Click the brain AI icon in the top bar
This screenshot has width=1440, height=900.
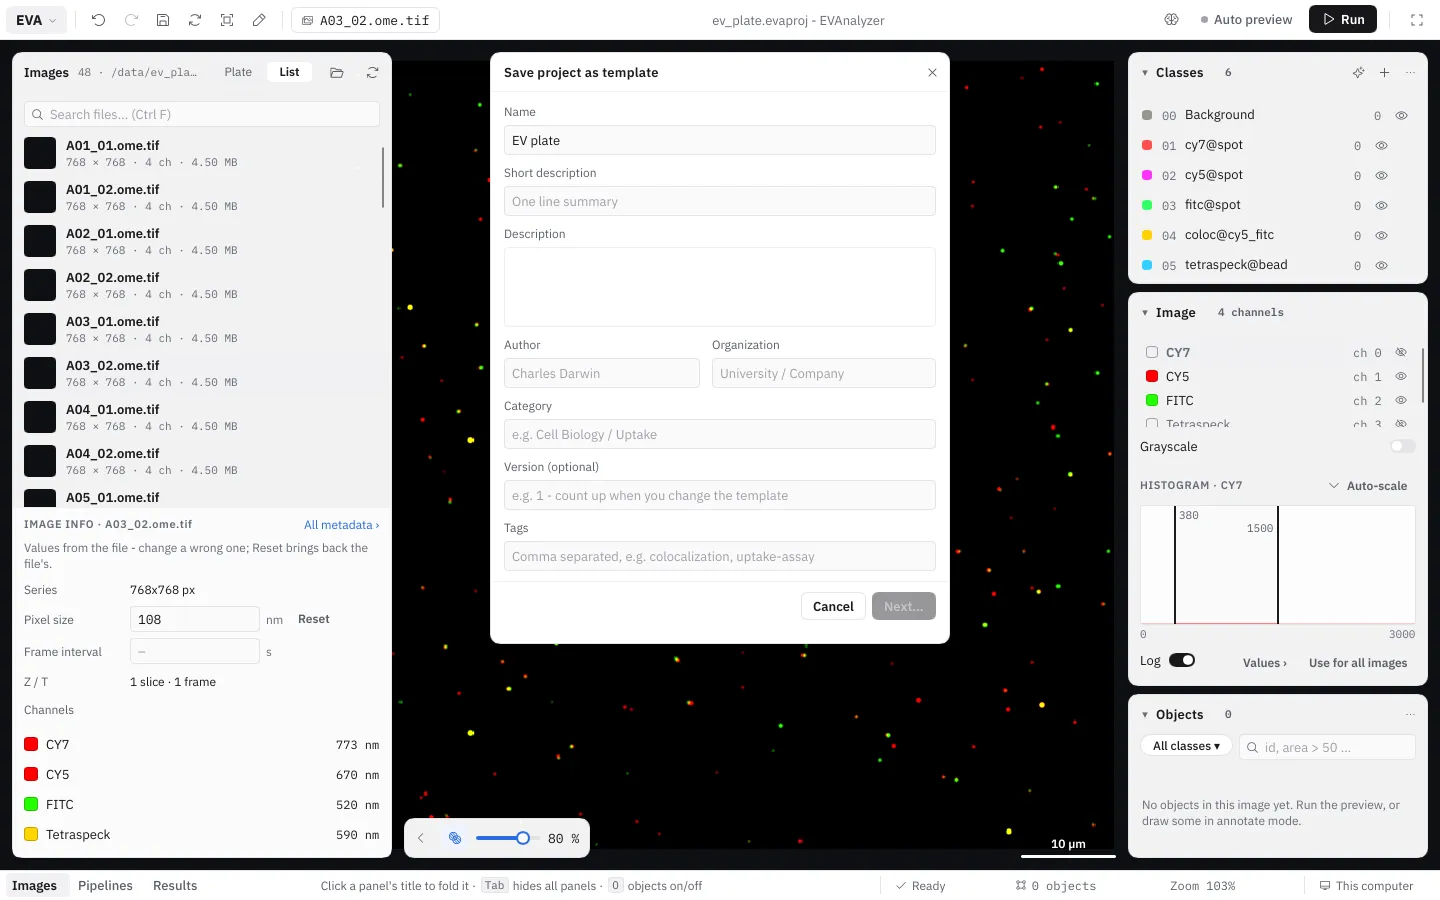pyautogui.click(x=1172, y=20)
